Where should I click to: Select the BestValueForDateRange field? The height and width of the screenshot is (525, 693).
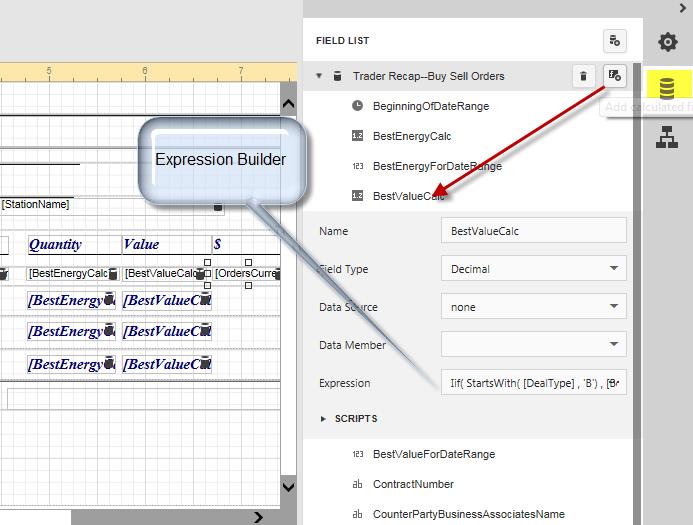433,454
